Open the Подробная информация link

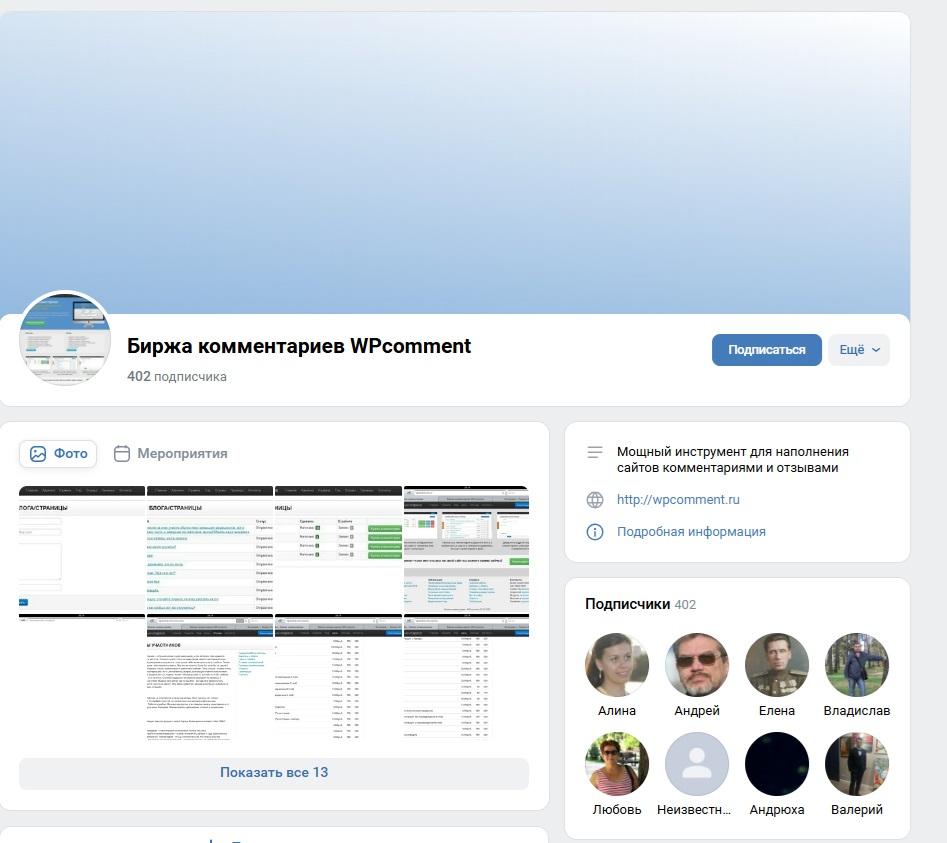pos(691,532)
